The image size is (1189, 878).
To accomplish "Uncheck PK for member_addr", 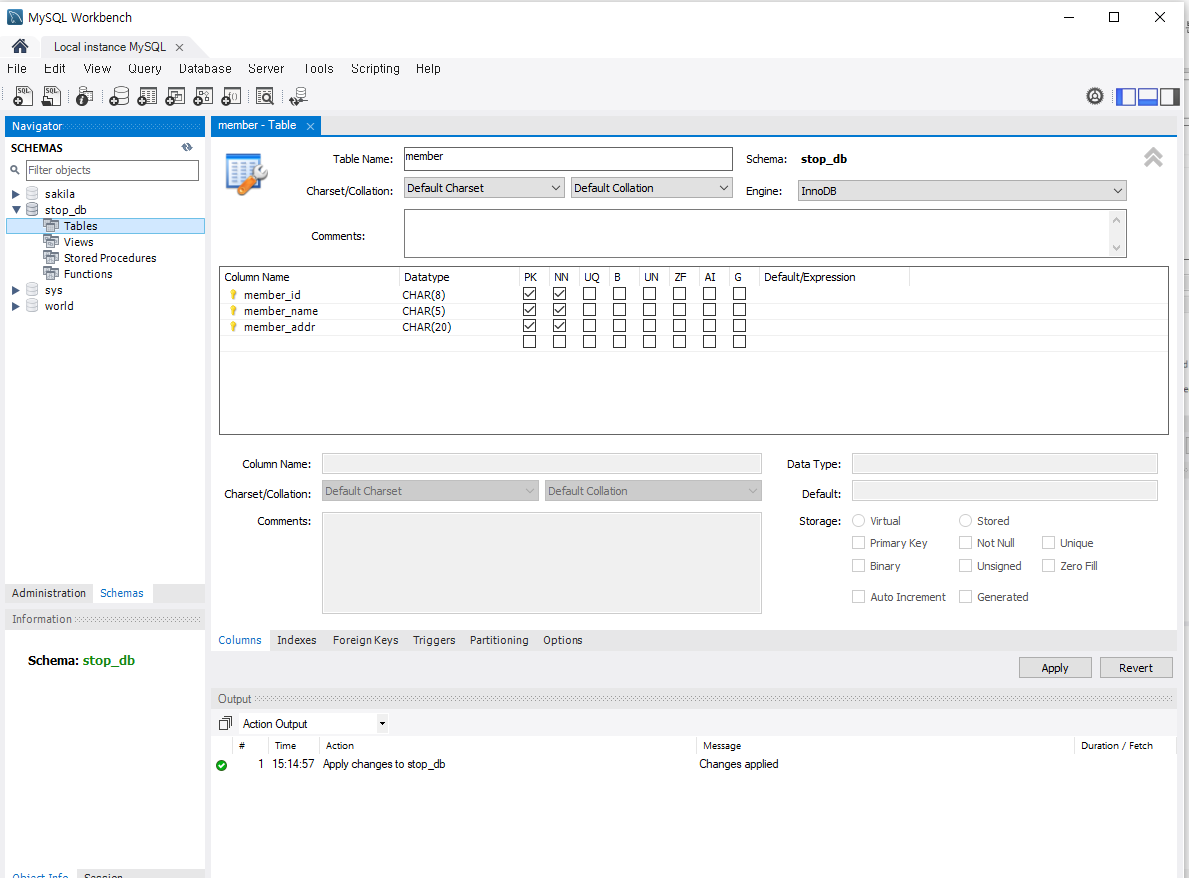I will pos(529,325).
